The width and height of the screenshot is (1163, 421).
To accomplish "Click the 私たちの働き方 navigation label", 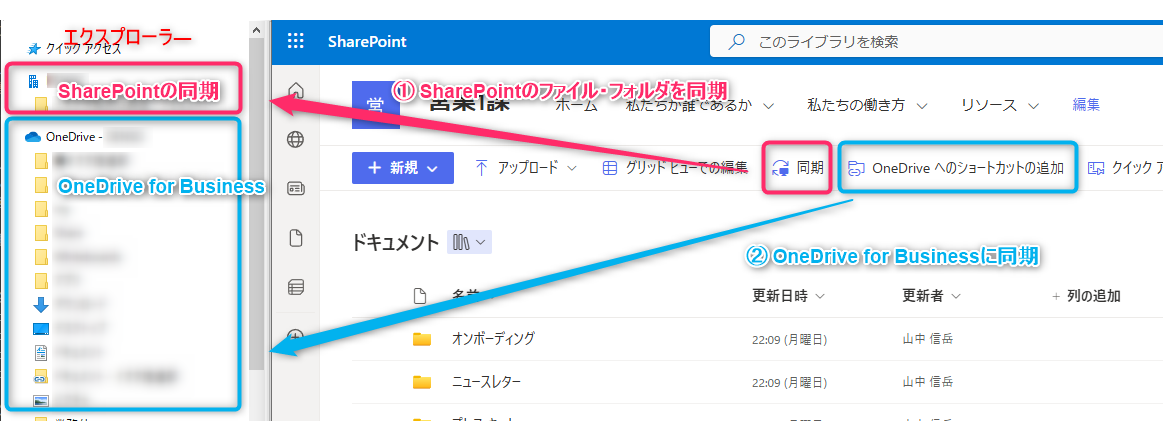I will (856, 105).
